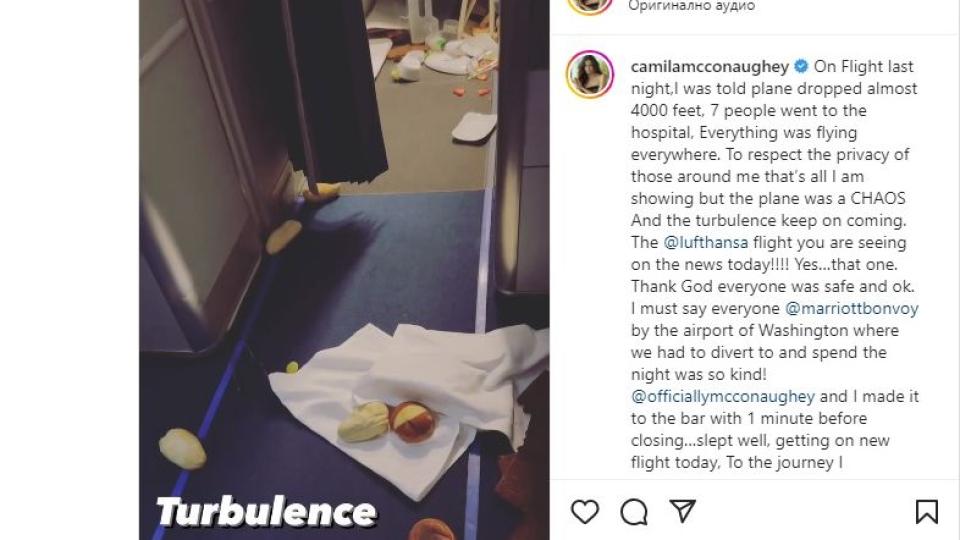Like the post with the heart icon
The width and height of the screenshot is (960, 540).
pos(585,512)
